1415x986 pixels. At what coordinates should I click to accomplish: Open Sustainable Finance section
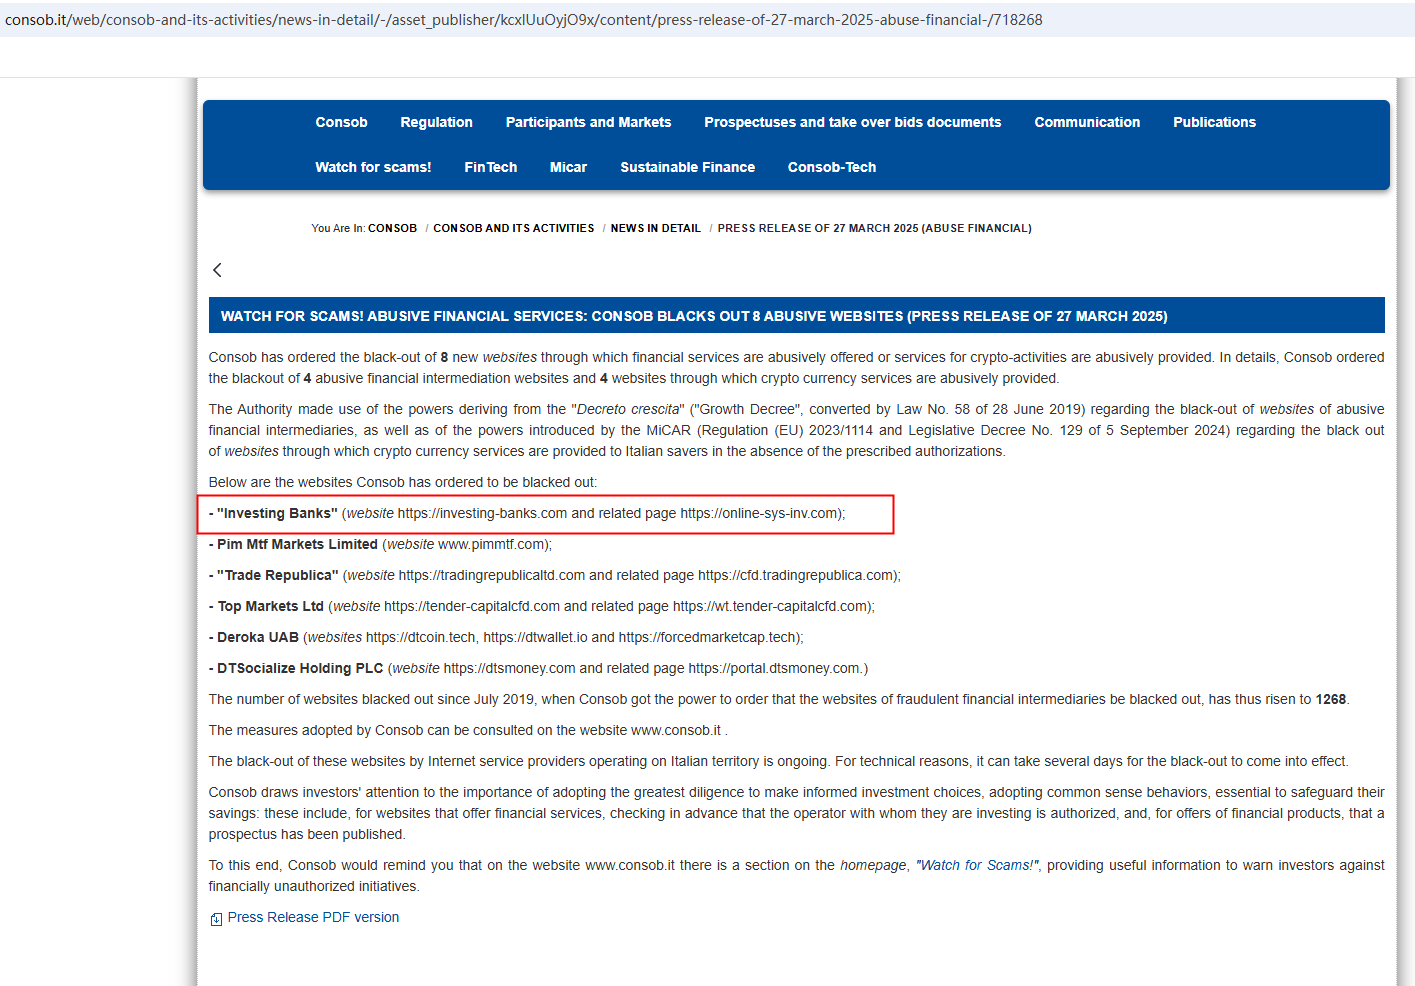tap(687, 167)
